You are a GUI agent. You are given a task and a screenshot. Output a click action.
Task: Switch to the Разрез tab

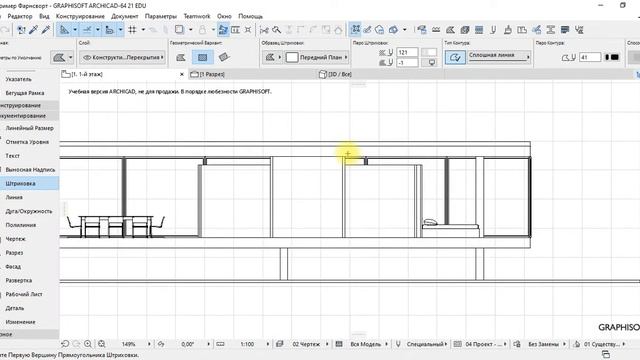click(x=252, y=74)
